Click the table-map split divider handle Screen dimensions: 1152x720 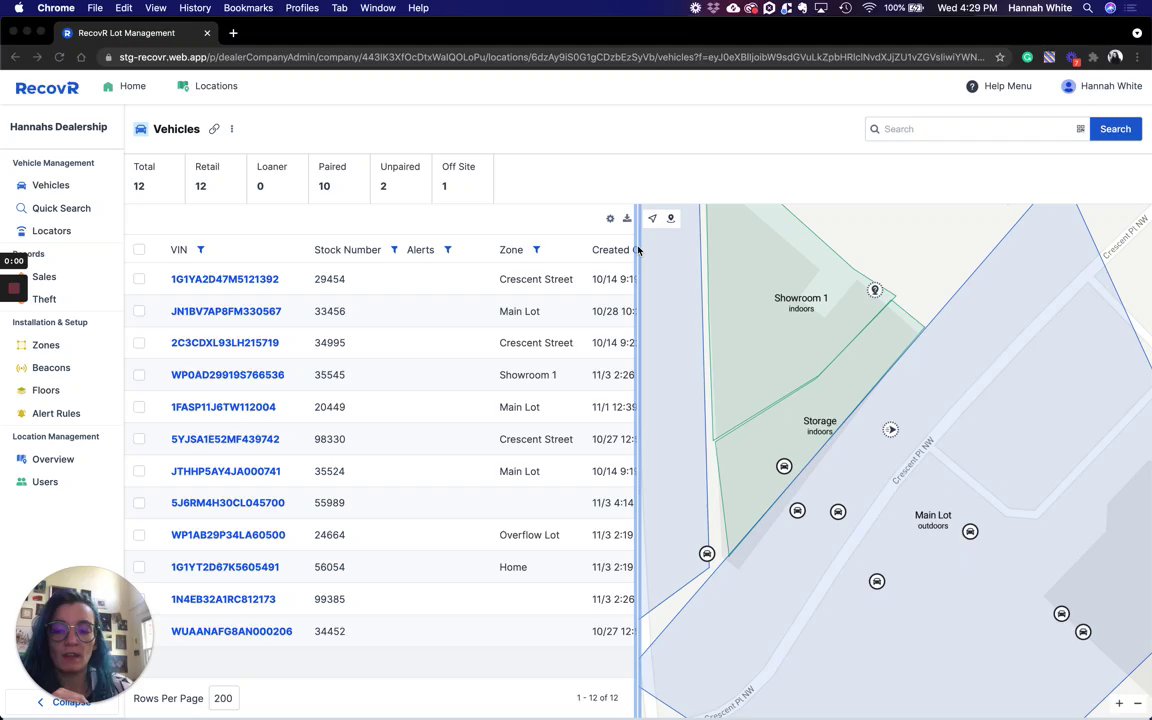[638, 461]
